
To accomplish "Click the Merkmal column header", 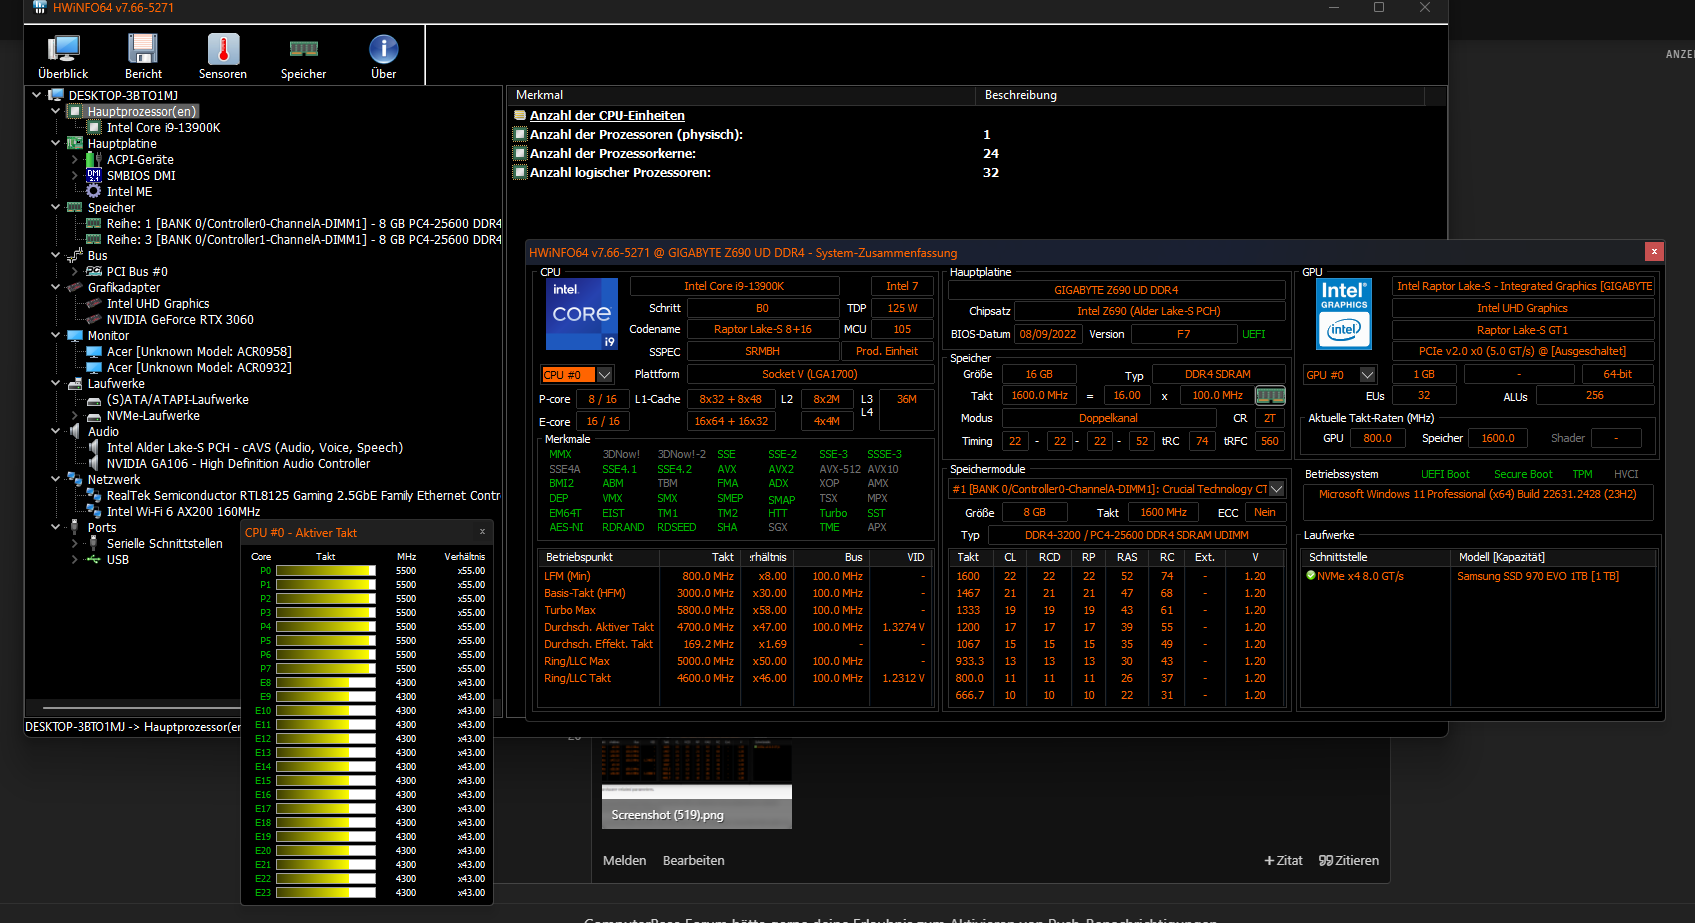I will (x=741, y=95).
